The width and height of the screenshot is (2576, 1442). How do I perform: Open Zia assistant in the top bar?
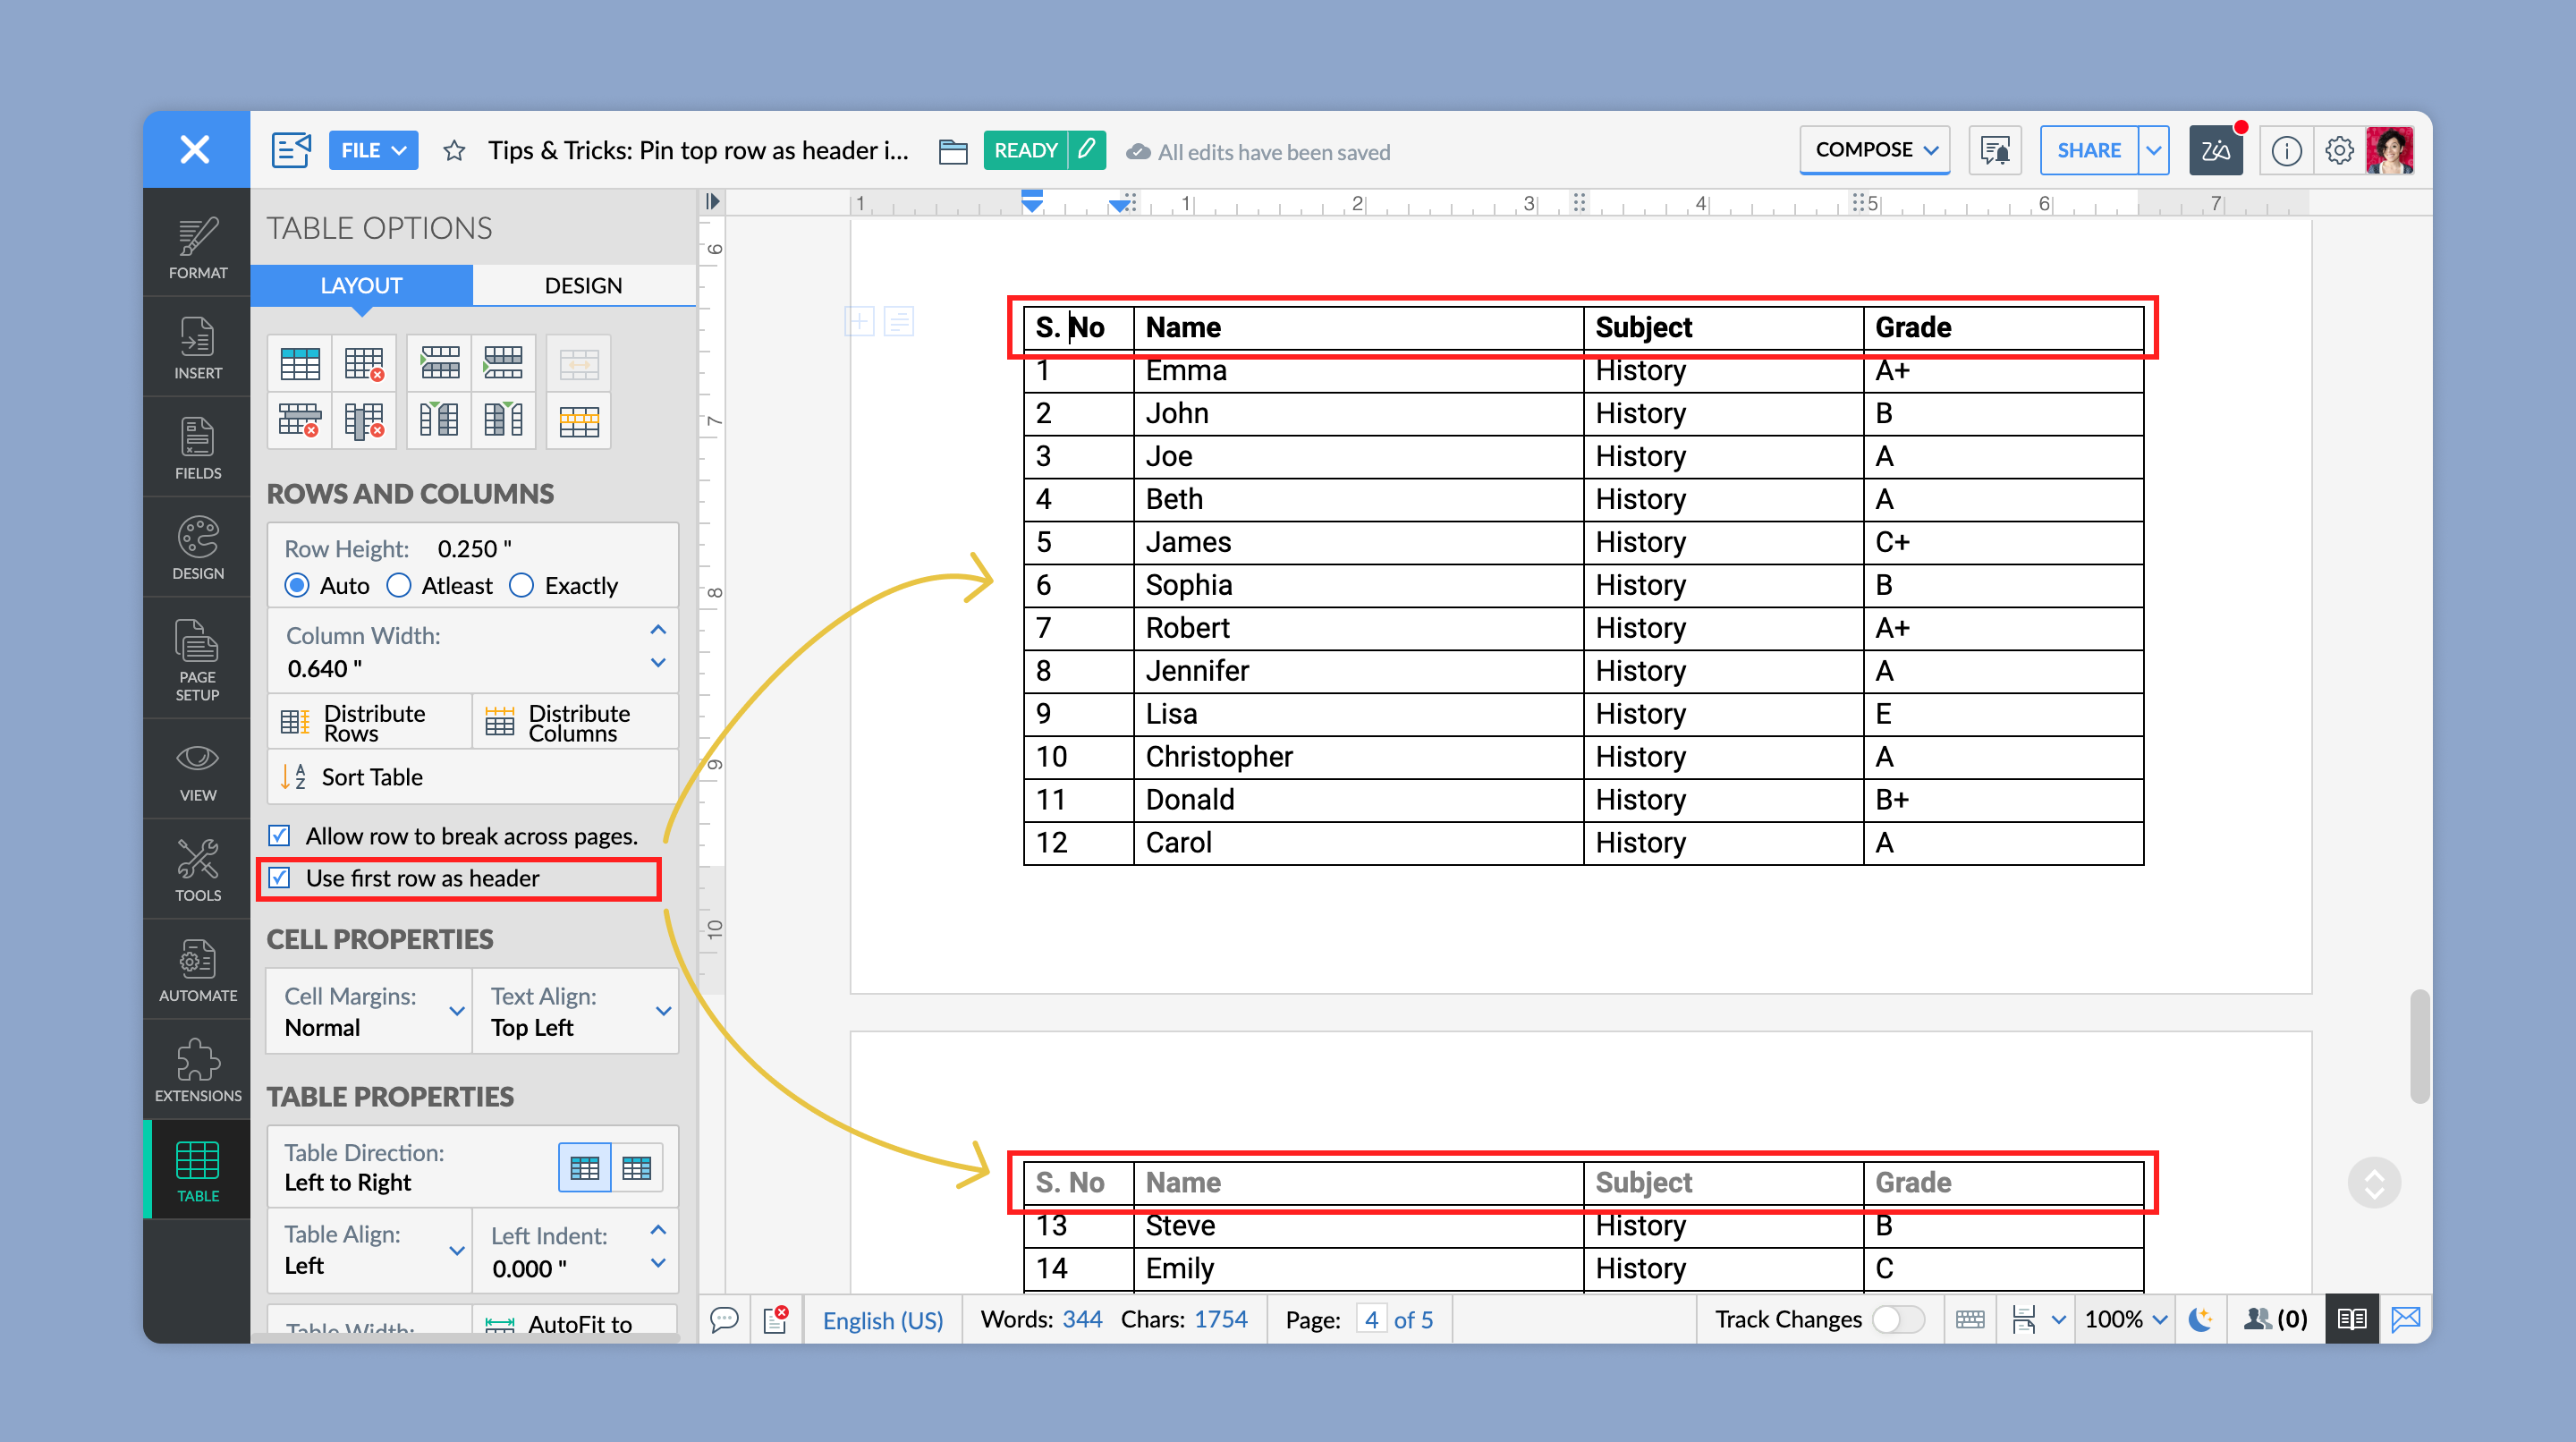click(2216, 149)
